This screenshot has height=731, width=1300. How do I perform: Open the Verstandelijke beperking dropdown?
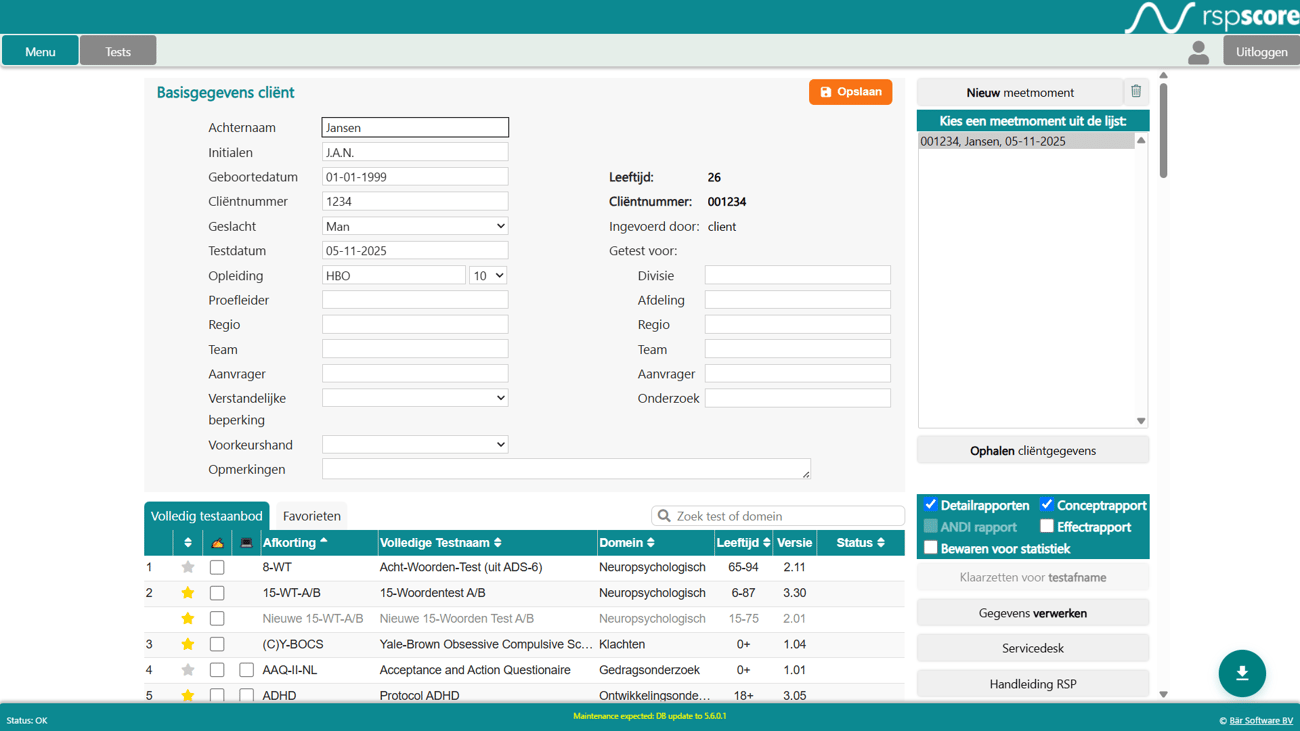414,398
